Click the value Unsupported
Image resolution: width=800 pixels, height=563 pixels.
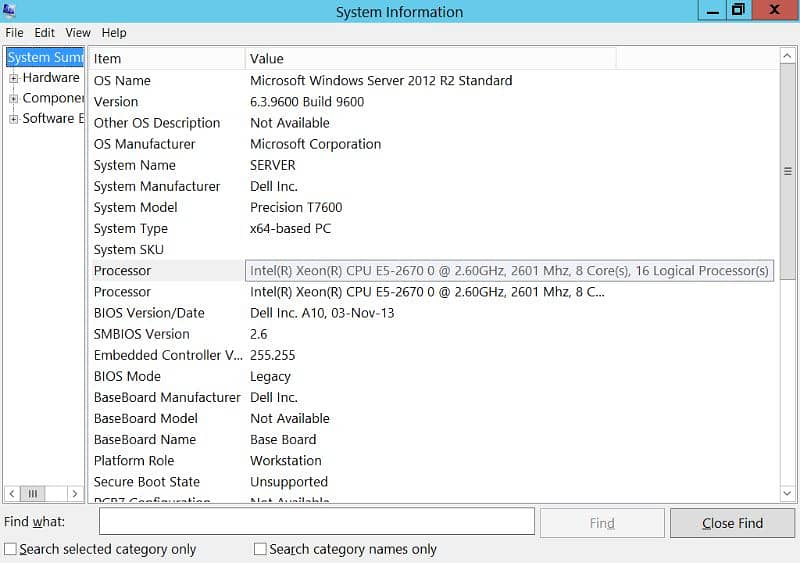pos(289,482)
